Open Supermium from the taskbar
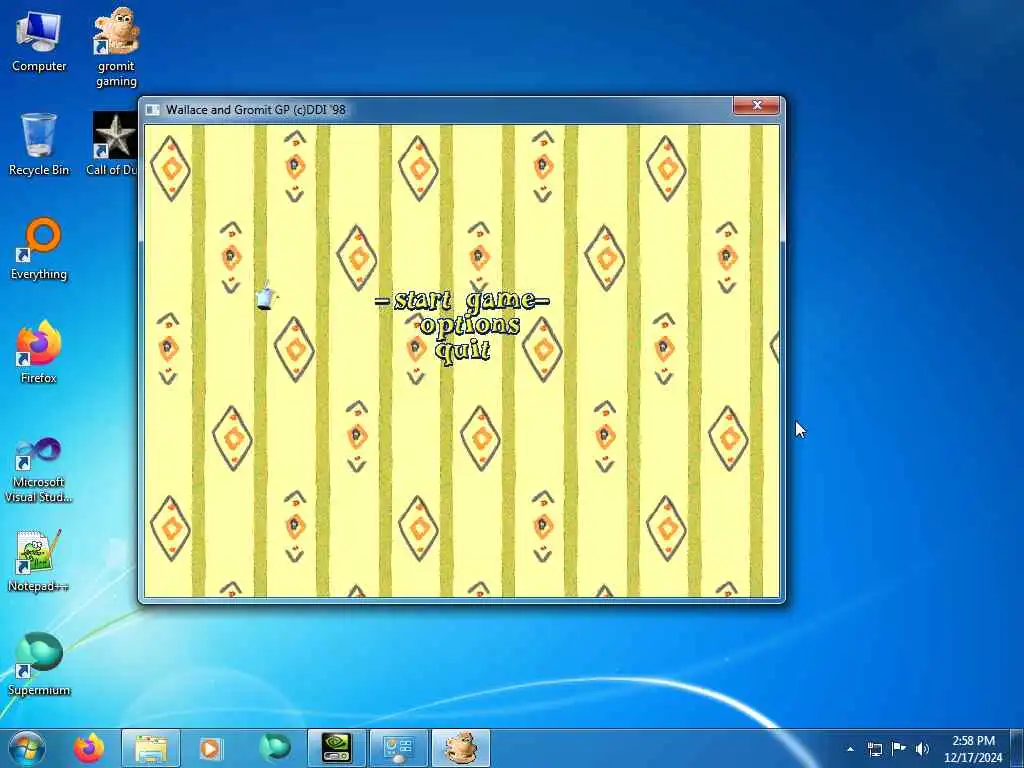 274,748
